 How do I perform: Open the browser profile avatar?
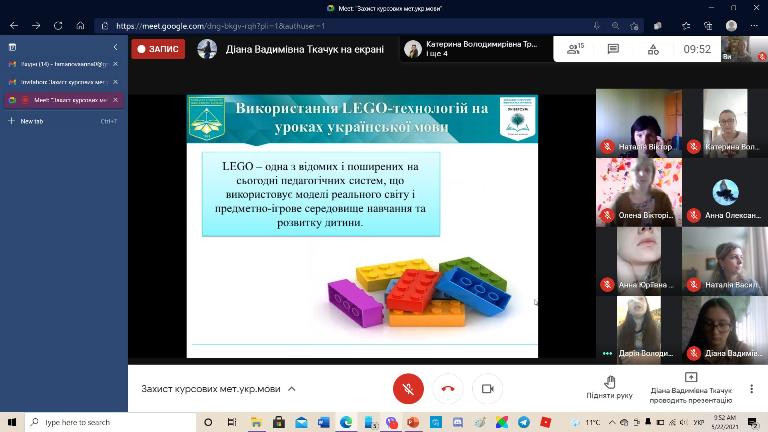731,26
